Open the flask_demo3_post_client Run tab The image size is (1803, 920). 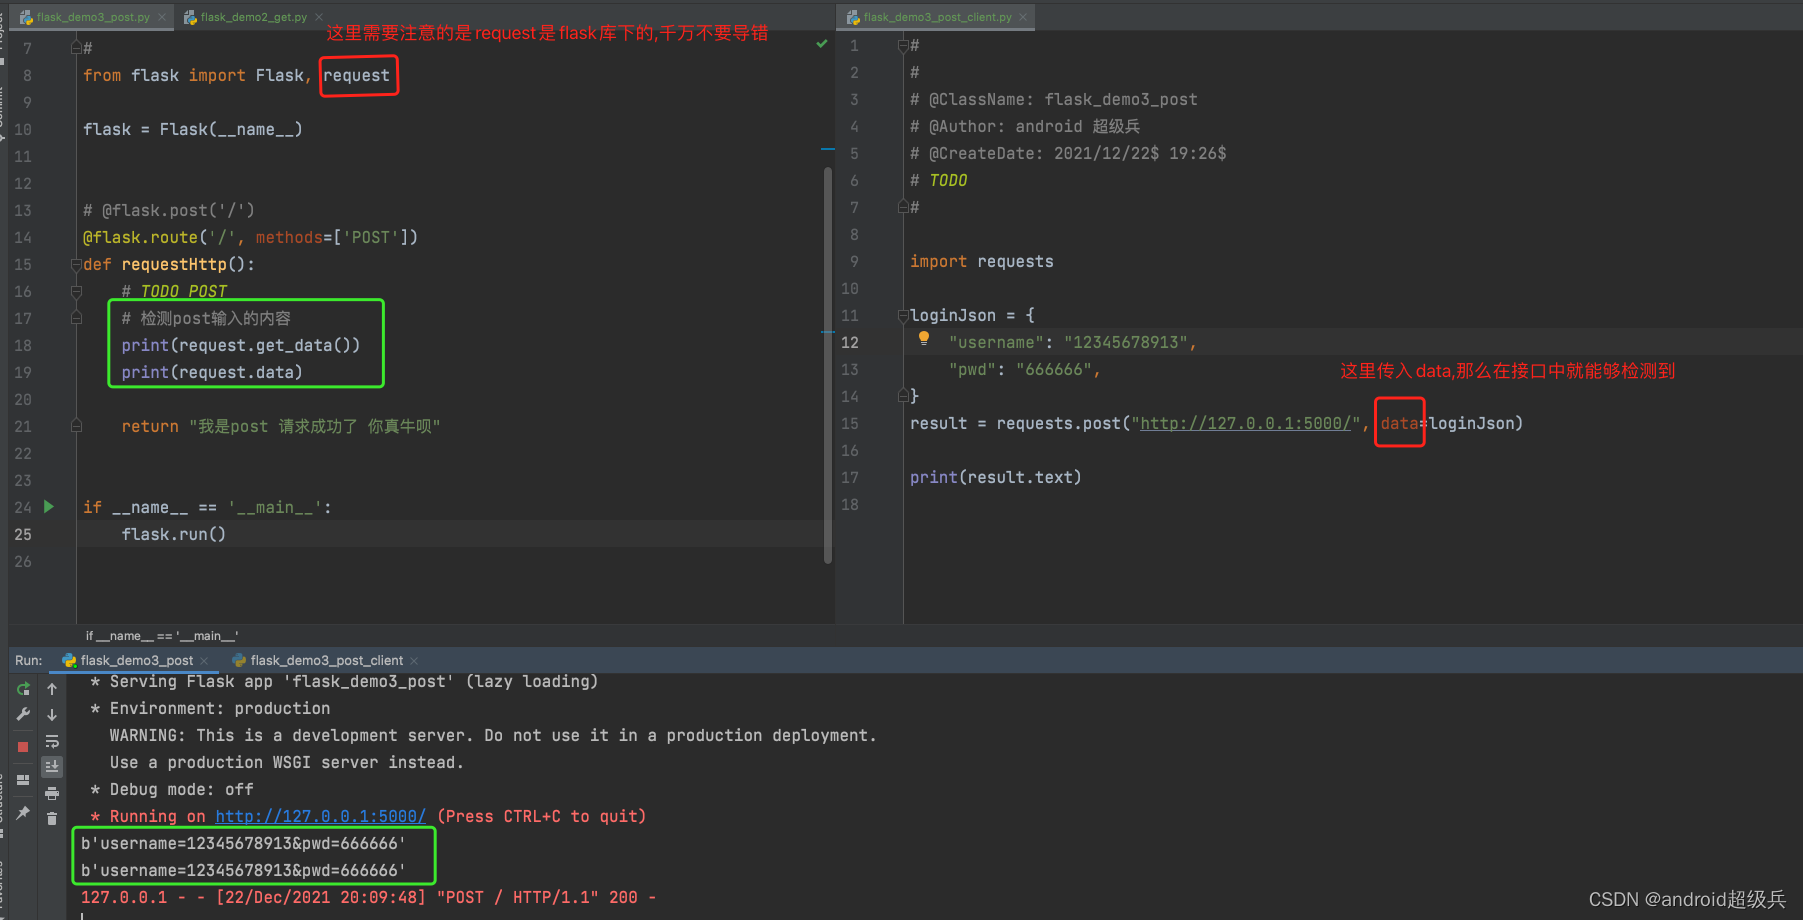click(x=326, y=661)
